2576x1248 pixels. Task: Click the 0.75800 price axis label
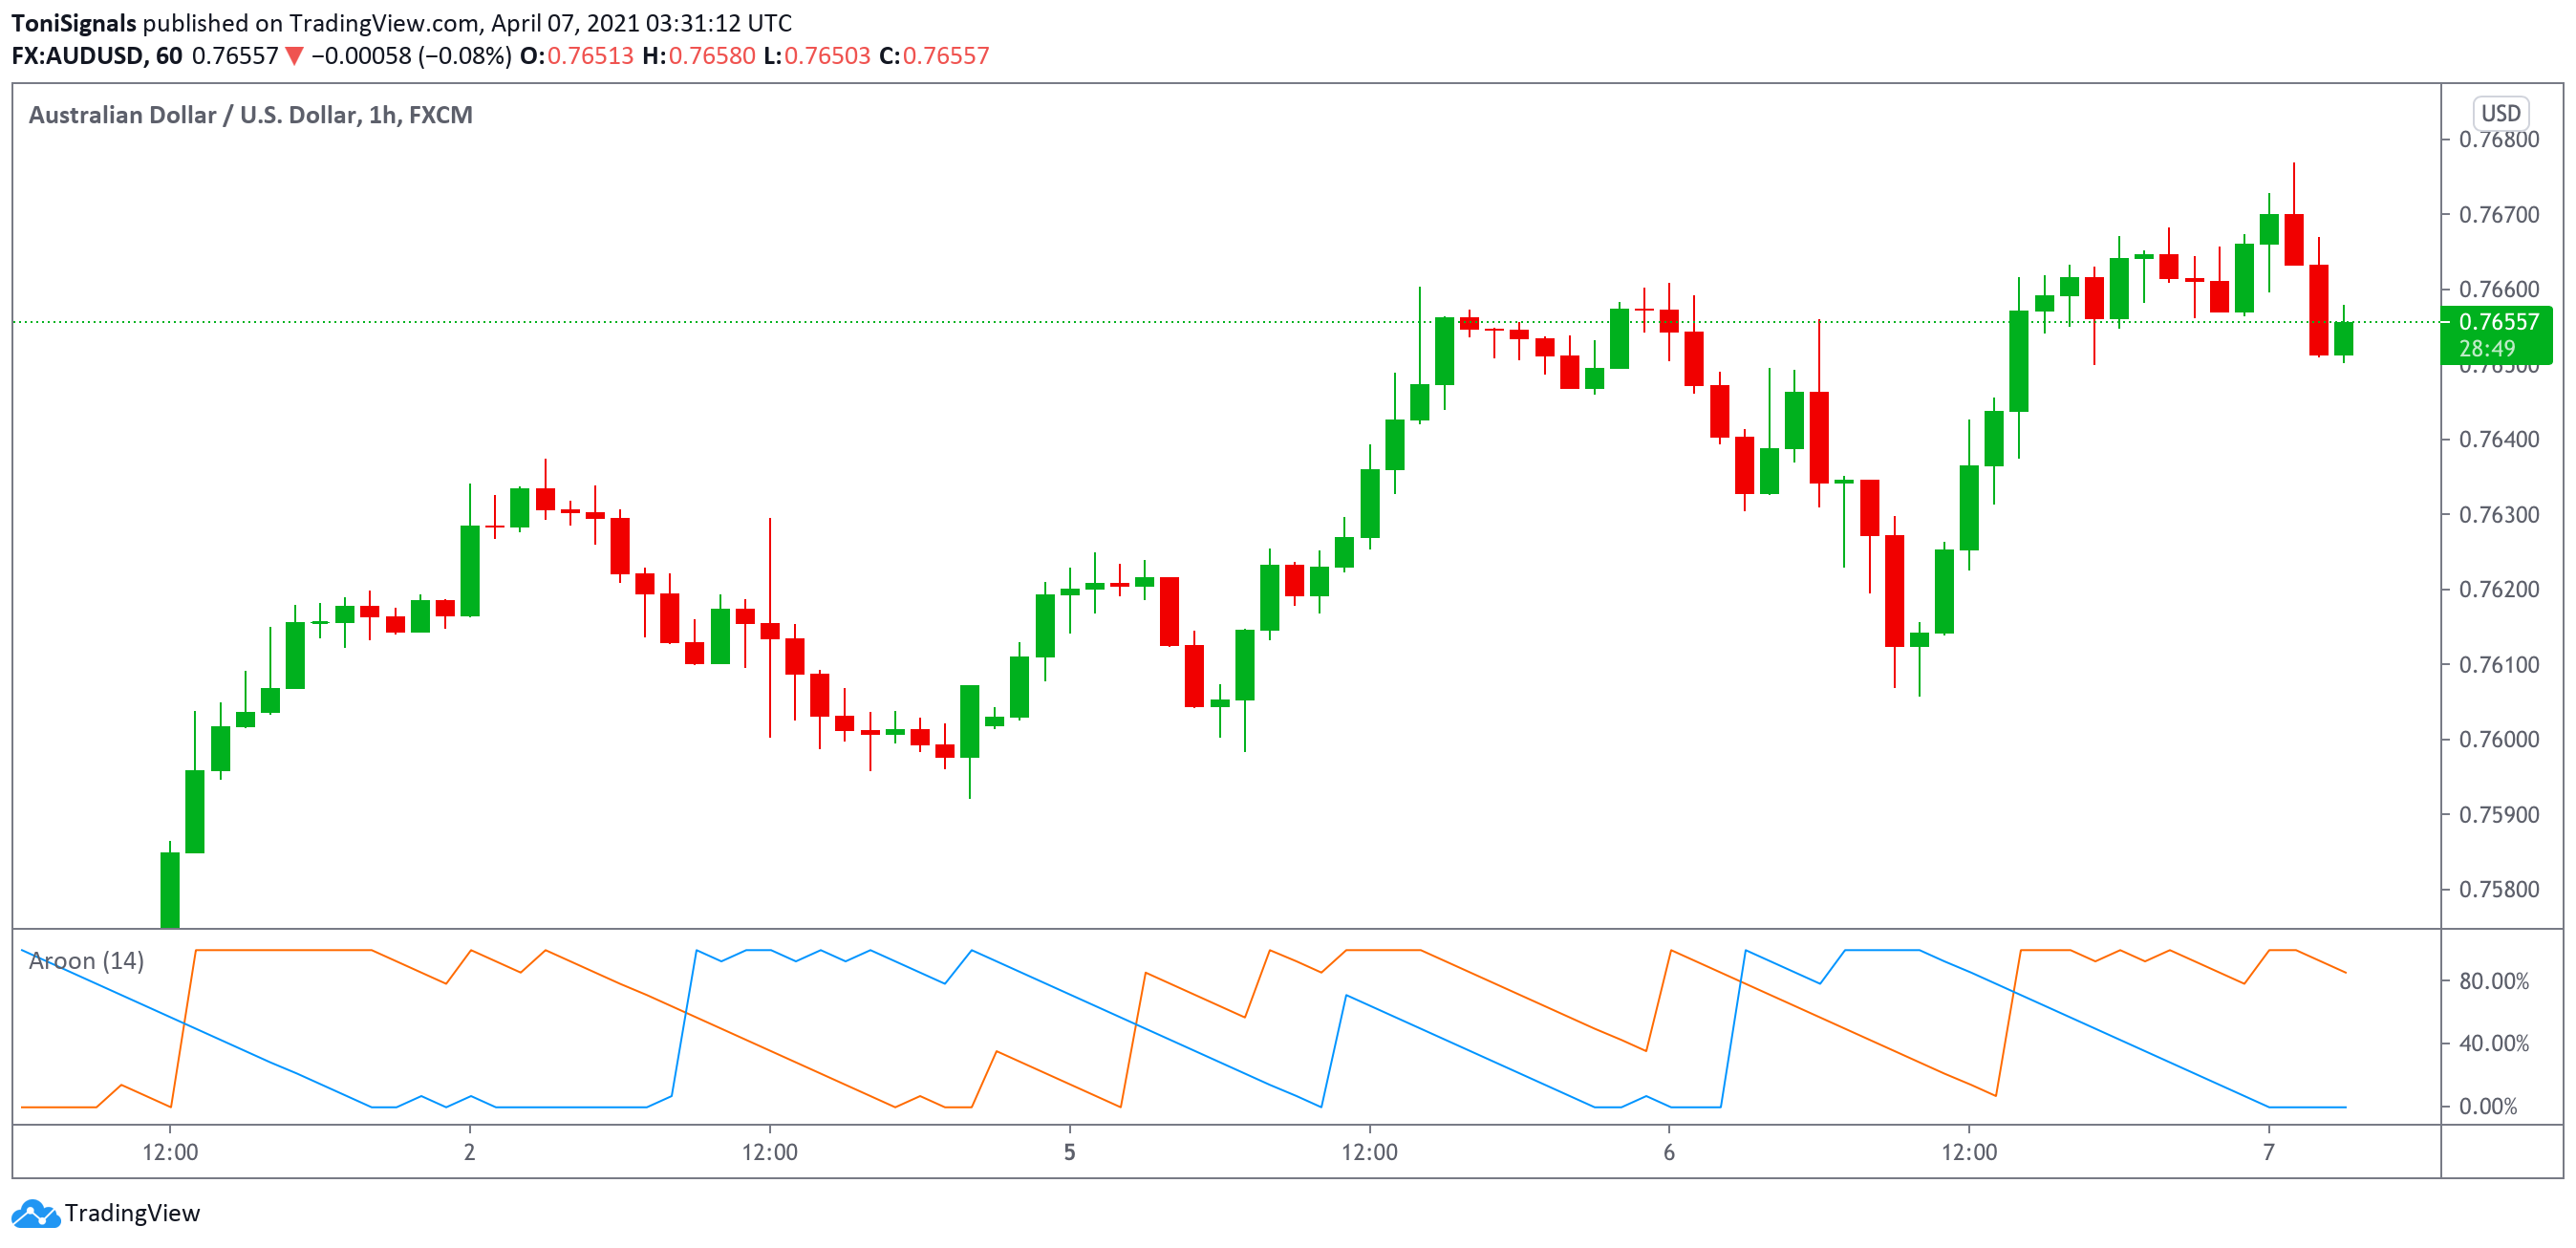click(x=2498, y=889)
